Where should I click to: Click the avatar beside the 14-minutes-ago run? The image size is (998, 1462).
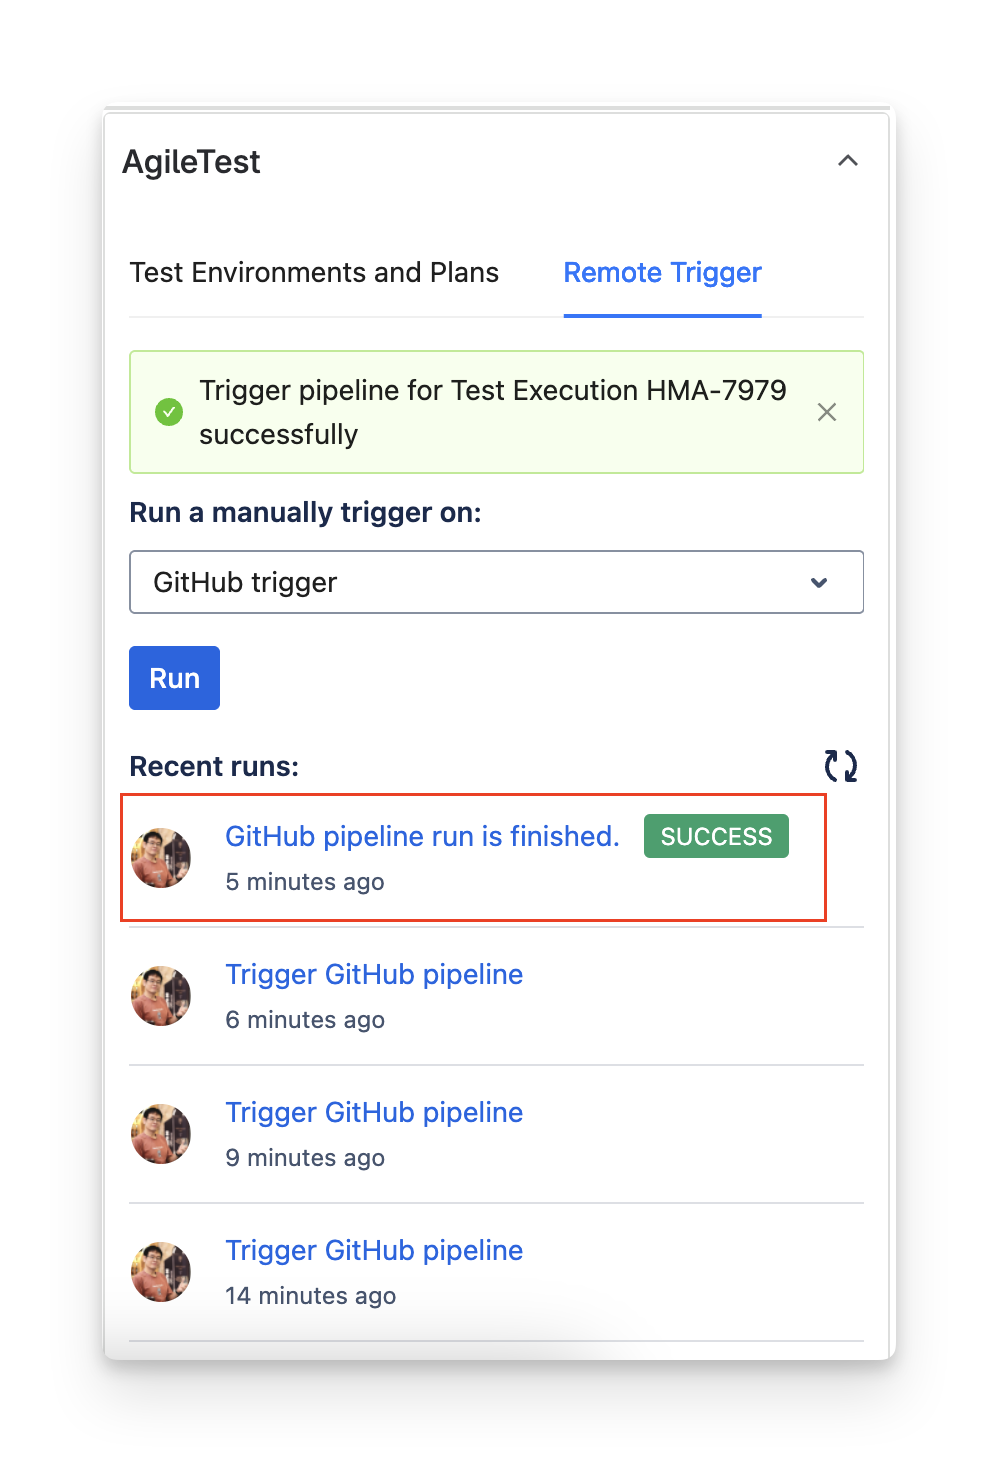coord(161,1271)
